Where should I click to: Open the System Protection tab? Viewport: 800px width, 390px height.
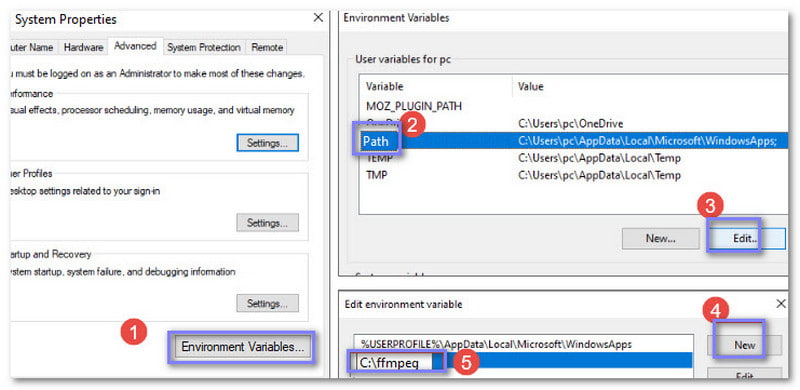pyautogui.click(x=204, y=47)
